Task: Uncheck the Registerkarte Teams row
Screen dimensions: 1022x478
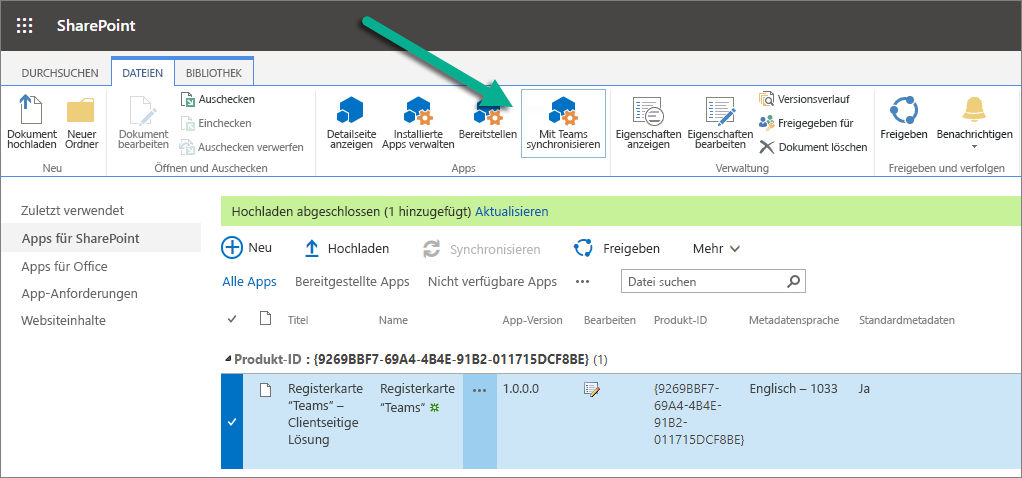Action: [232, 422]
